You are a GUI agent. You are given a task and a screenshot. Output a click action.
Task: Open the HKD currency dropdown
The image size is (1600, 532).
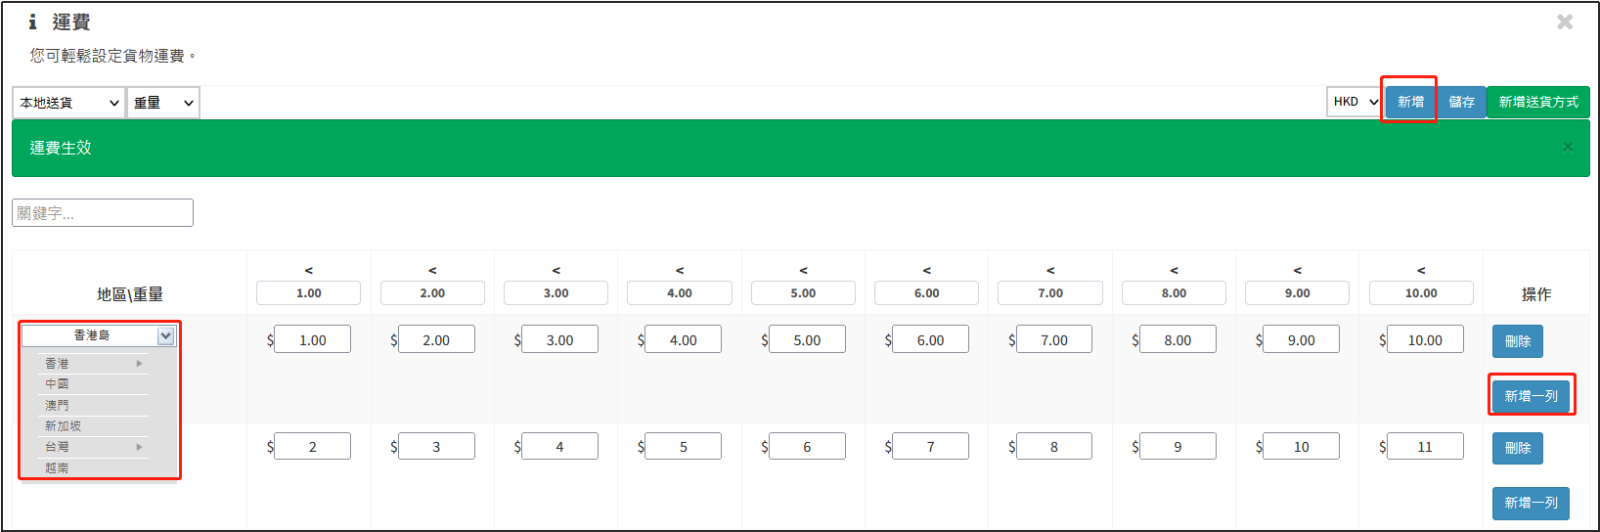click(1355, 102)
